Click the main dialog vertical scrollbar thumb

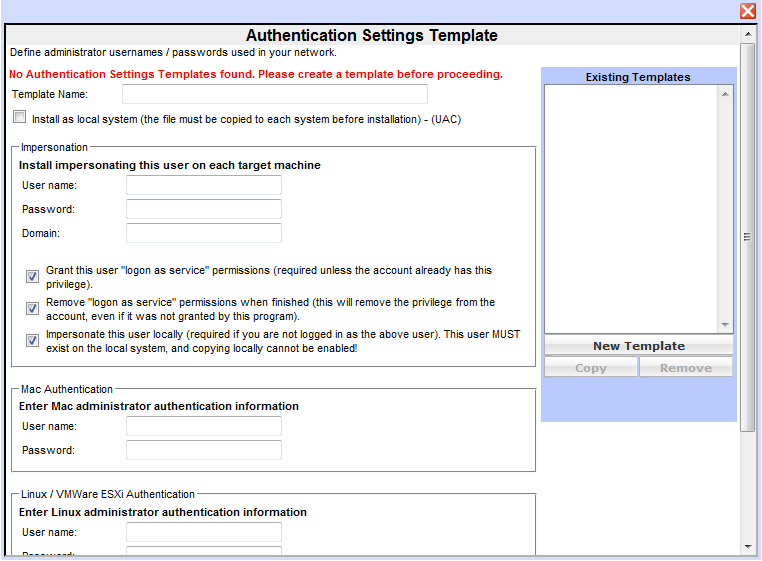tap(748, 237)
